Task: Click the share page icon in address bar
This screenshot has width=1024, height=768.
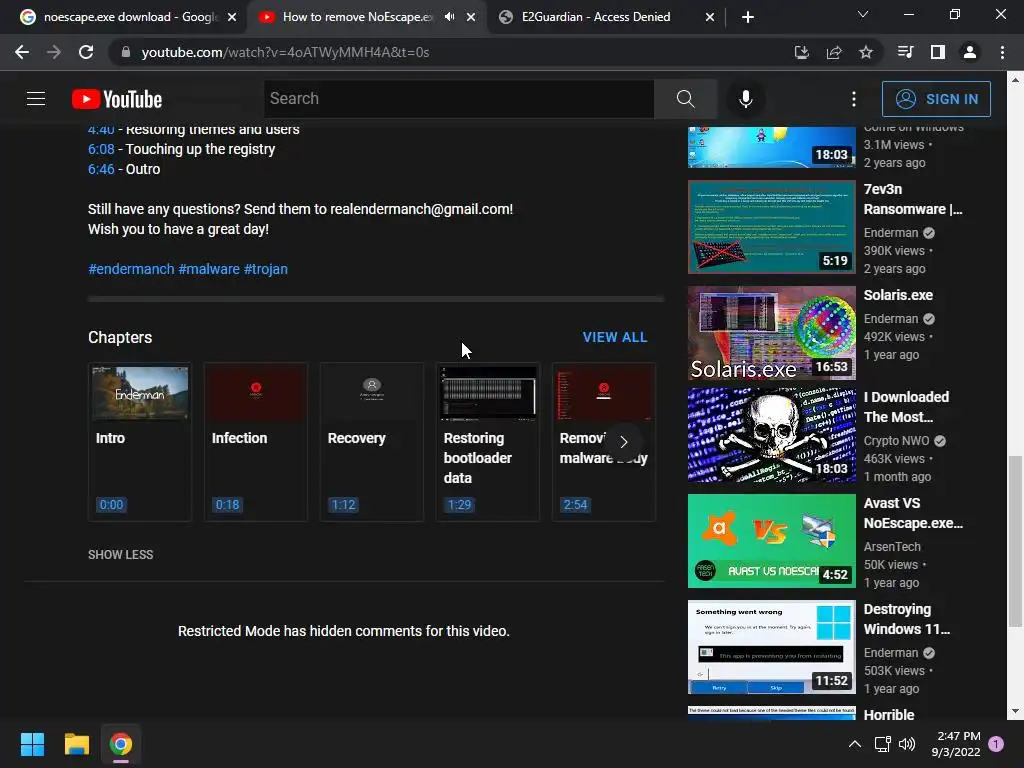Action: 833,52
